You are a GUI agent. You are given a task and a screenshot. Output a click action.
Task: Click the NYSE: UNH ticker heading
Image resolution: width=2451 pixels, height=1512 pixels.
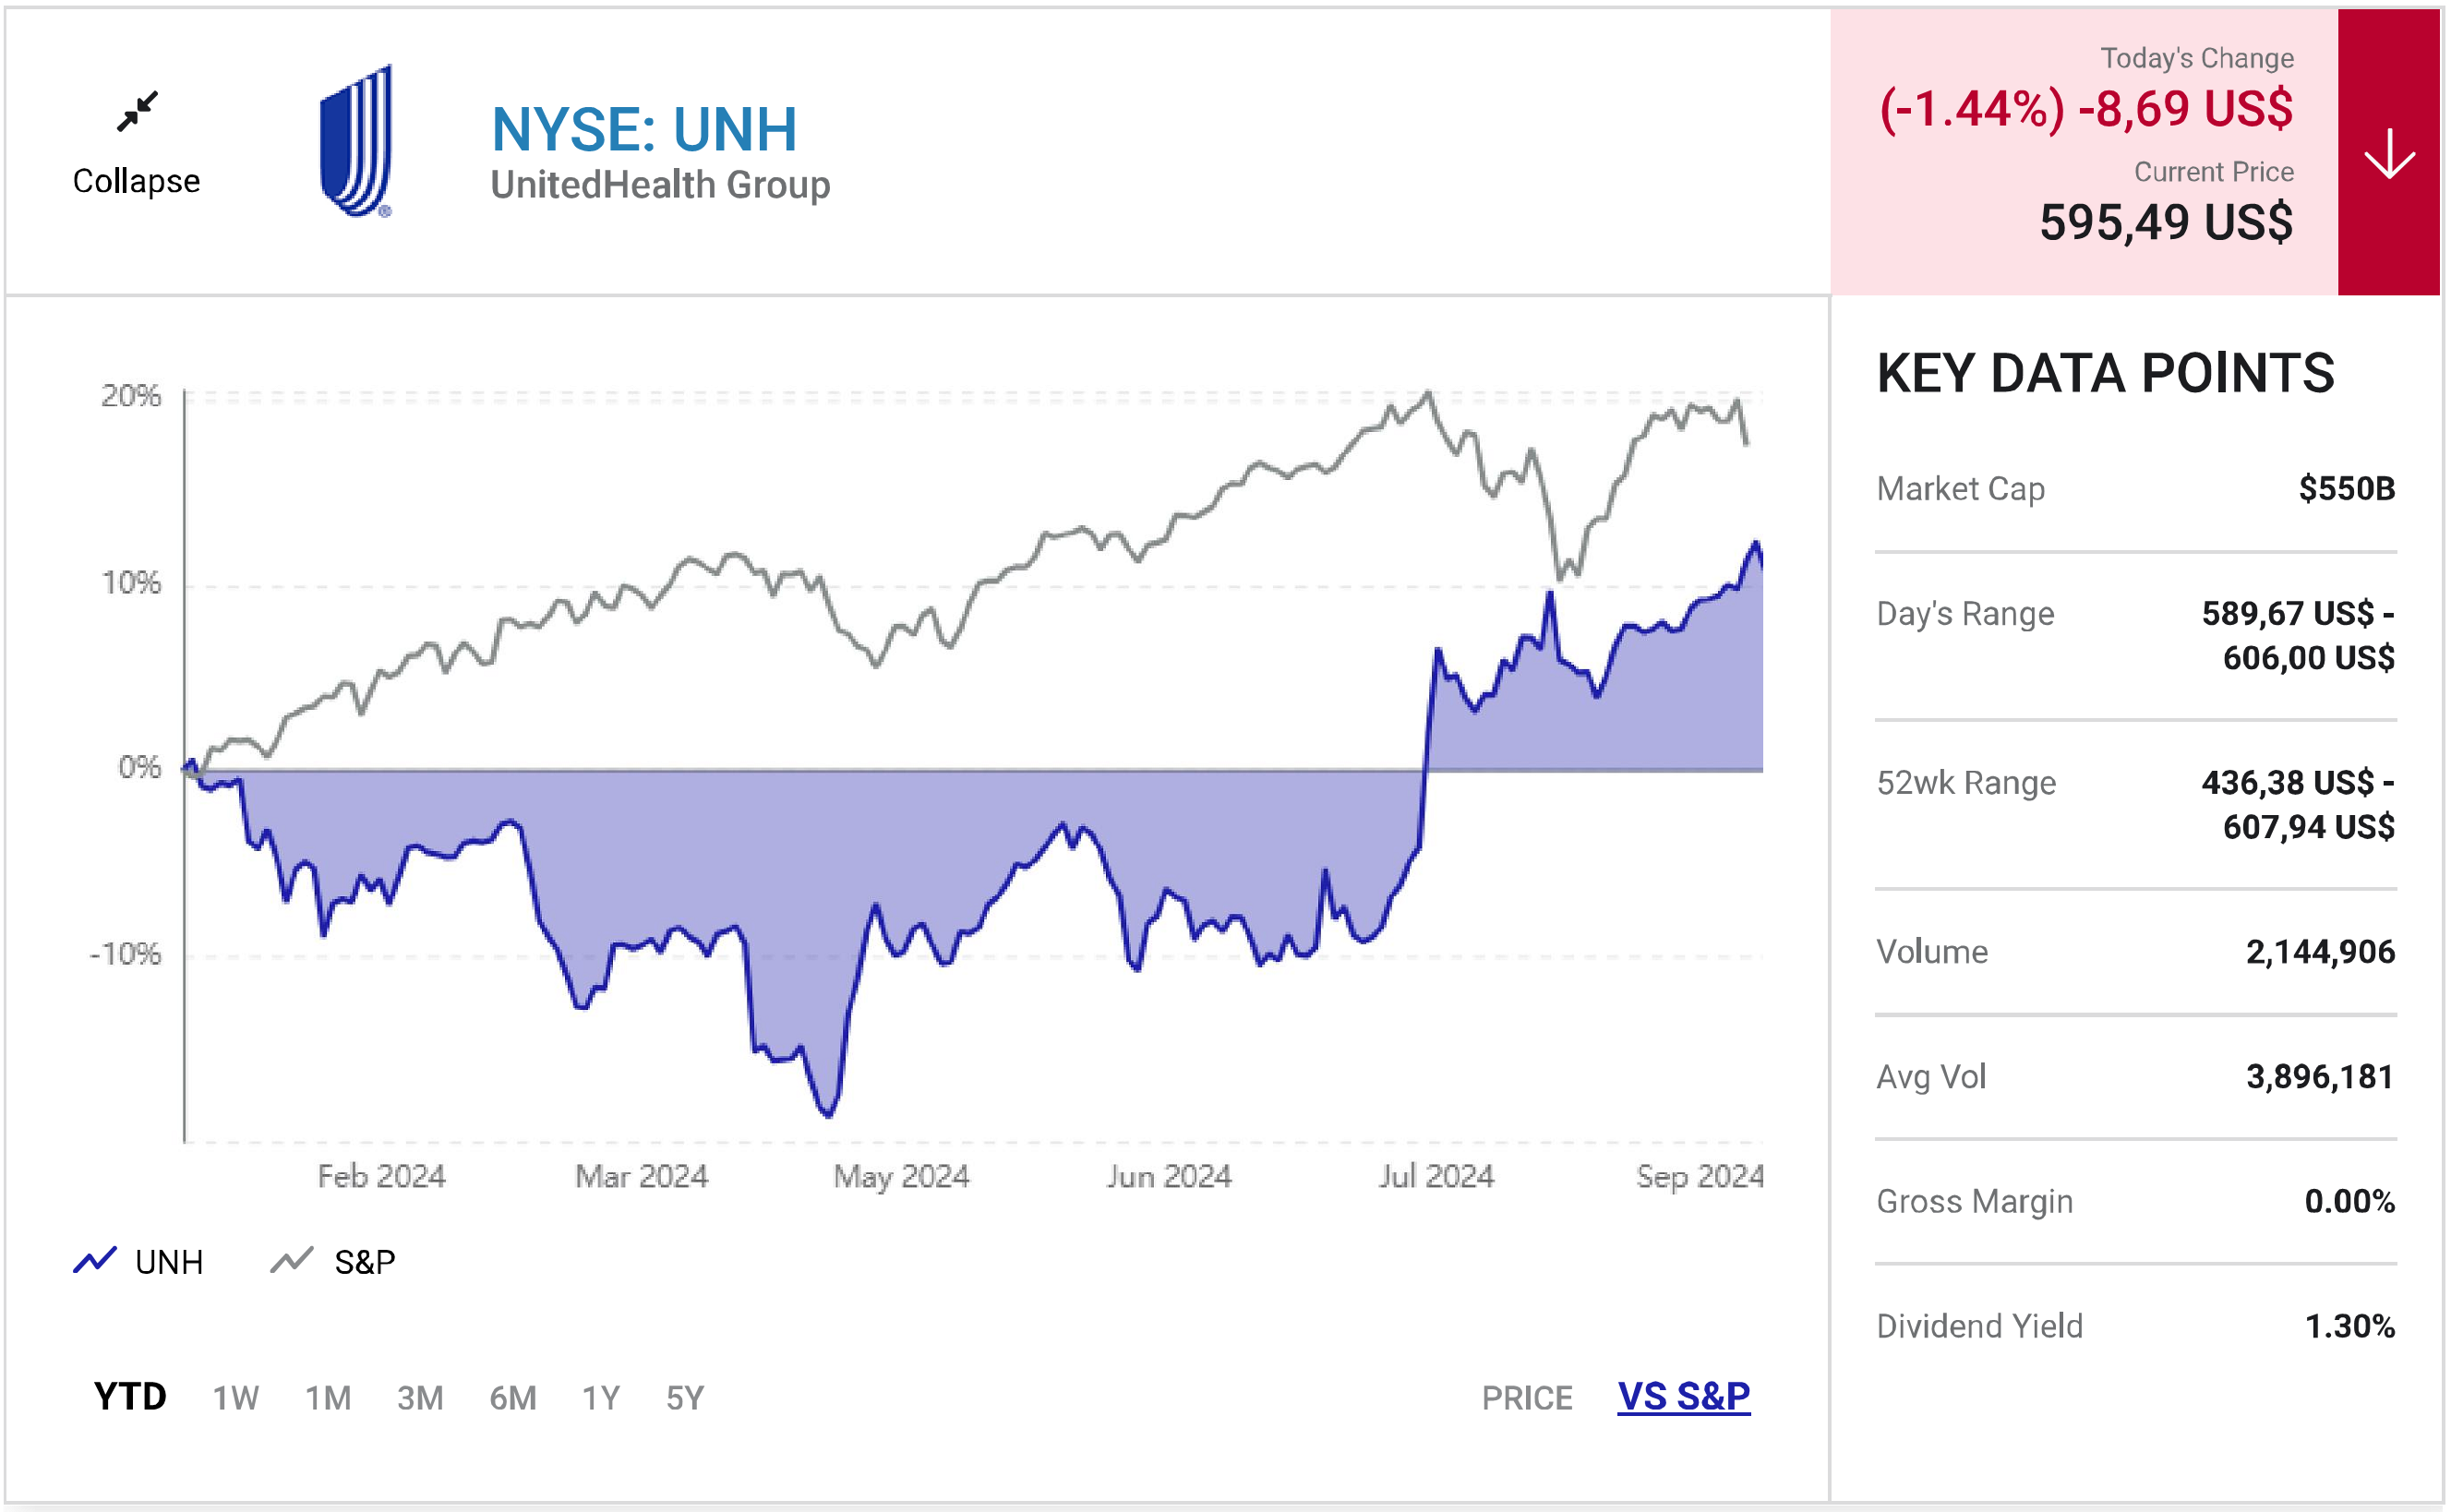point(645,130)
